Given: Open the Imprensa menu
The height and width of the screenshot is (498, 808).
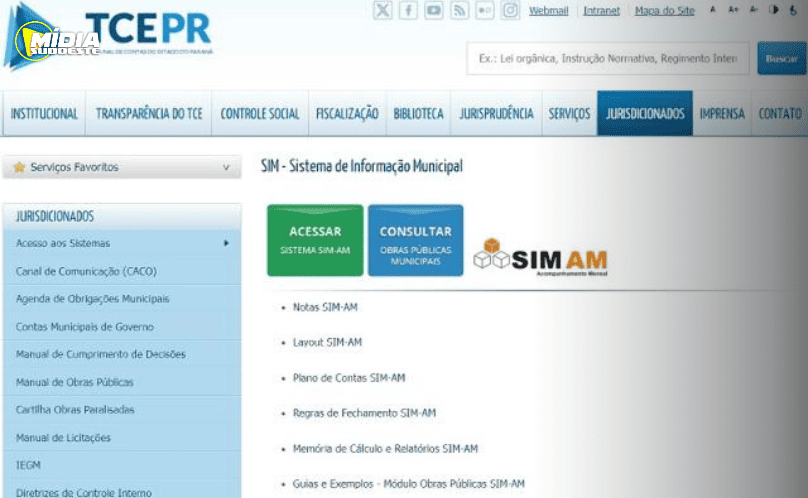Looking at the screenshot, I should 721,113.
